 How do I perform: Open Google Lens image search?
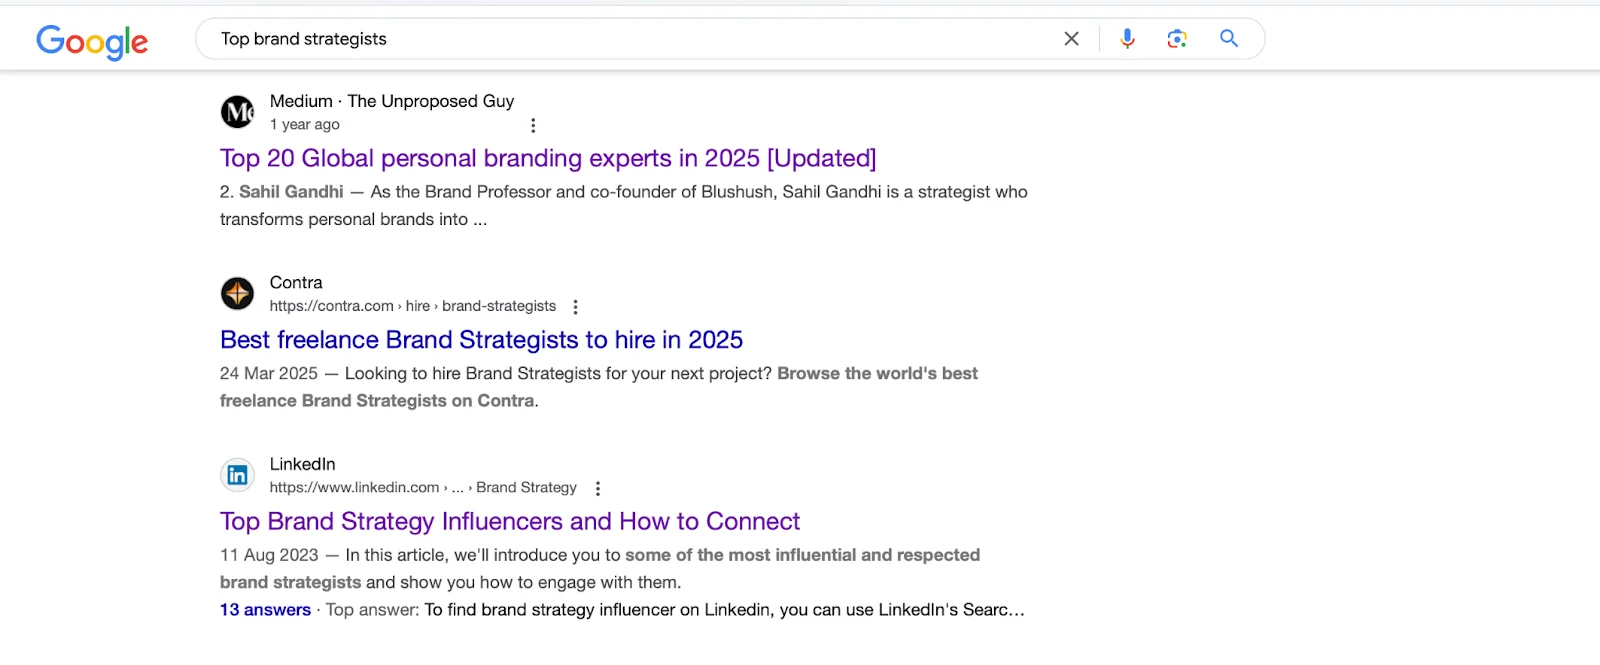tap(1177, 39)
